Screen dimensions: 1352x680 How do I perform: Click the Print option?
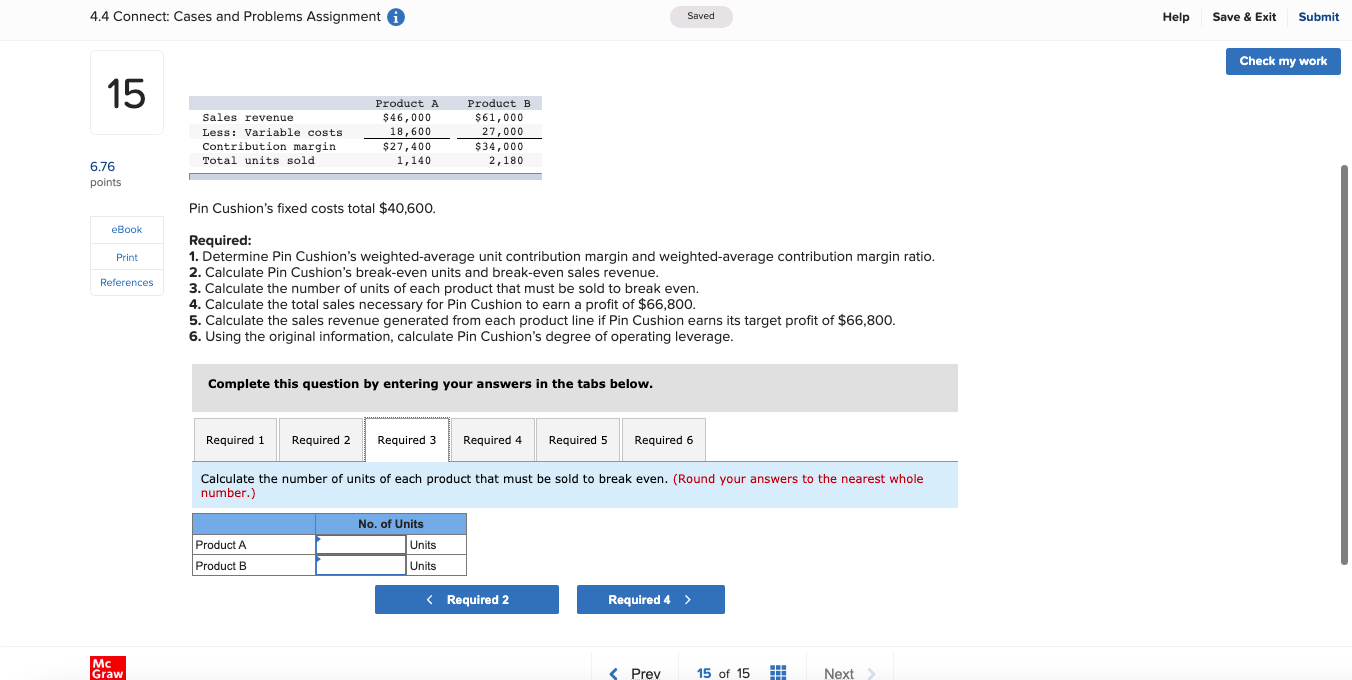coord(126,256)
